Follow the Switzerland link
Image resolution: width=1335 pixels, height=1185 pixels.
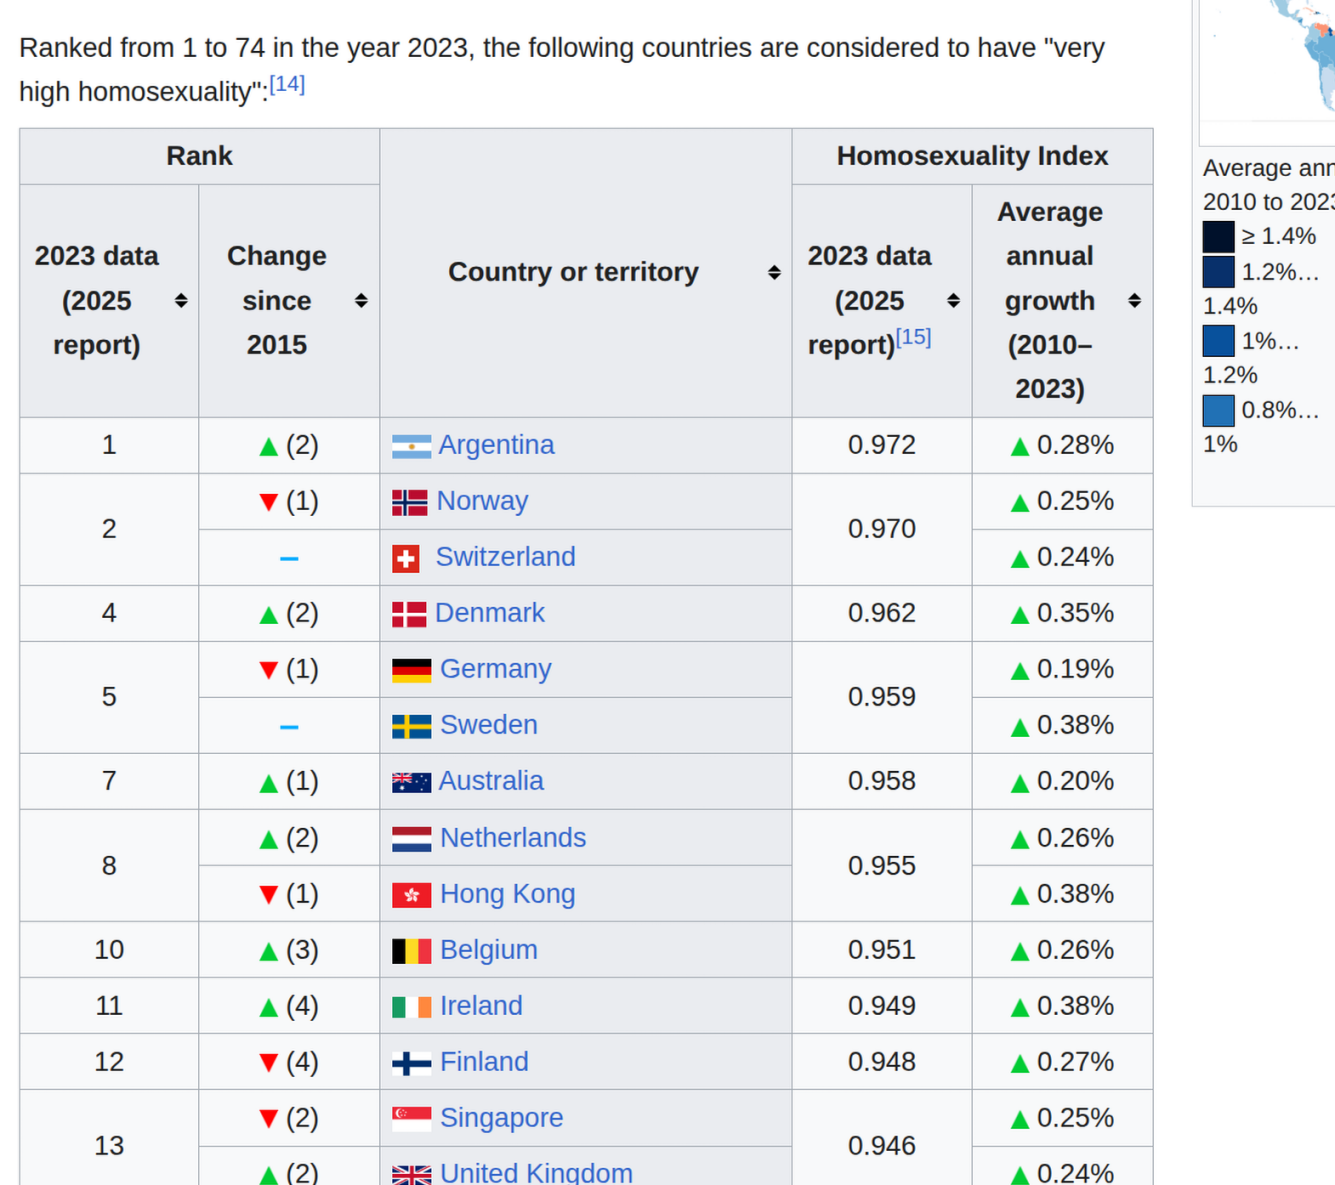pyautogui.click(x=505, y=557)
